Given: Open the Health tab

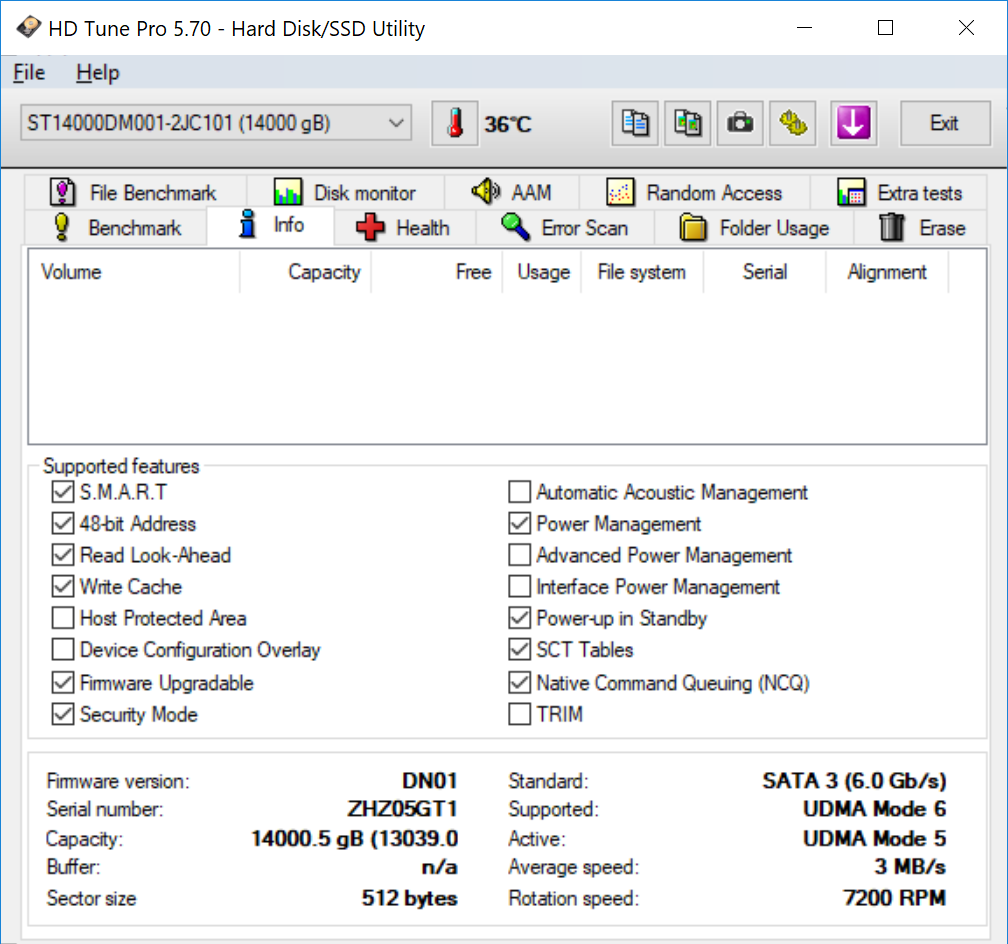Looking at the screenshot, I should pyautogui.click(x=403, y=228).
